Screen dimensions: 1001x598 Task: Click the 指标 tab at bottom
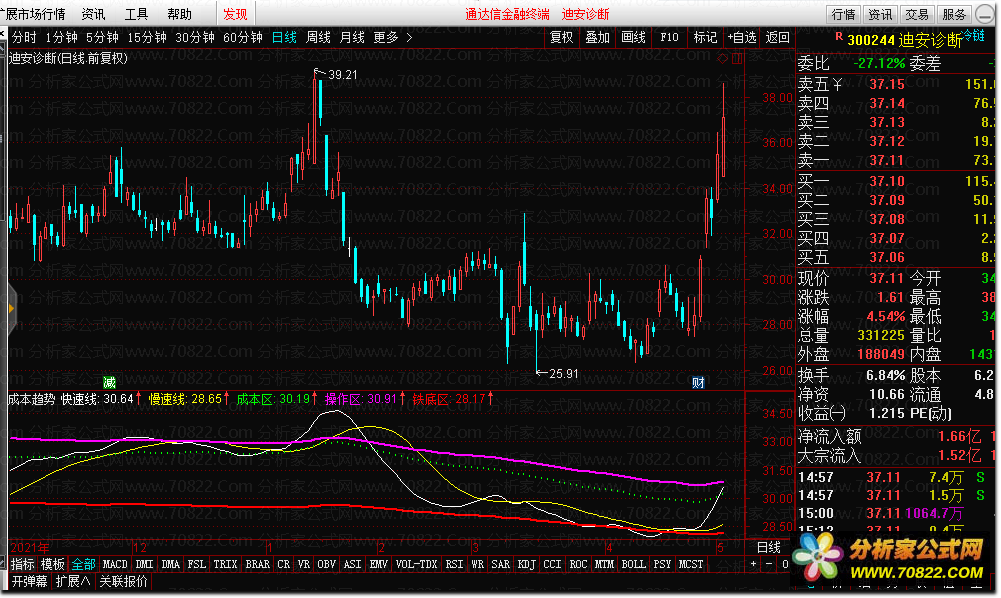(22, 564)
